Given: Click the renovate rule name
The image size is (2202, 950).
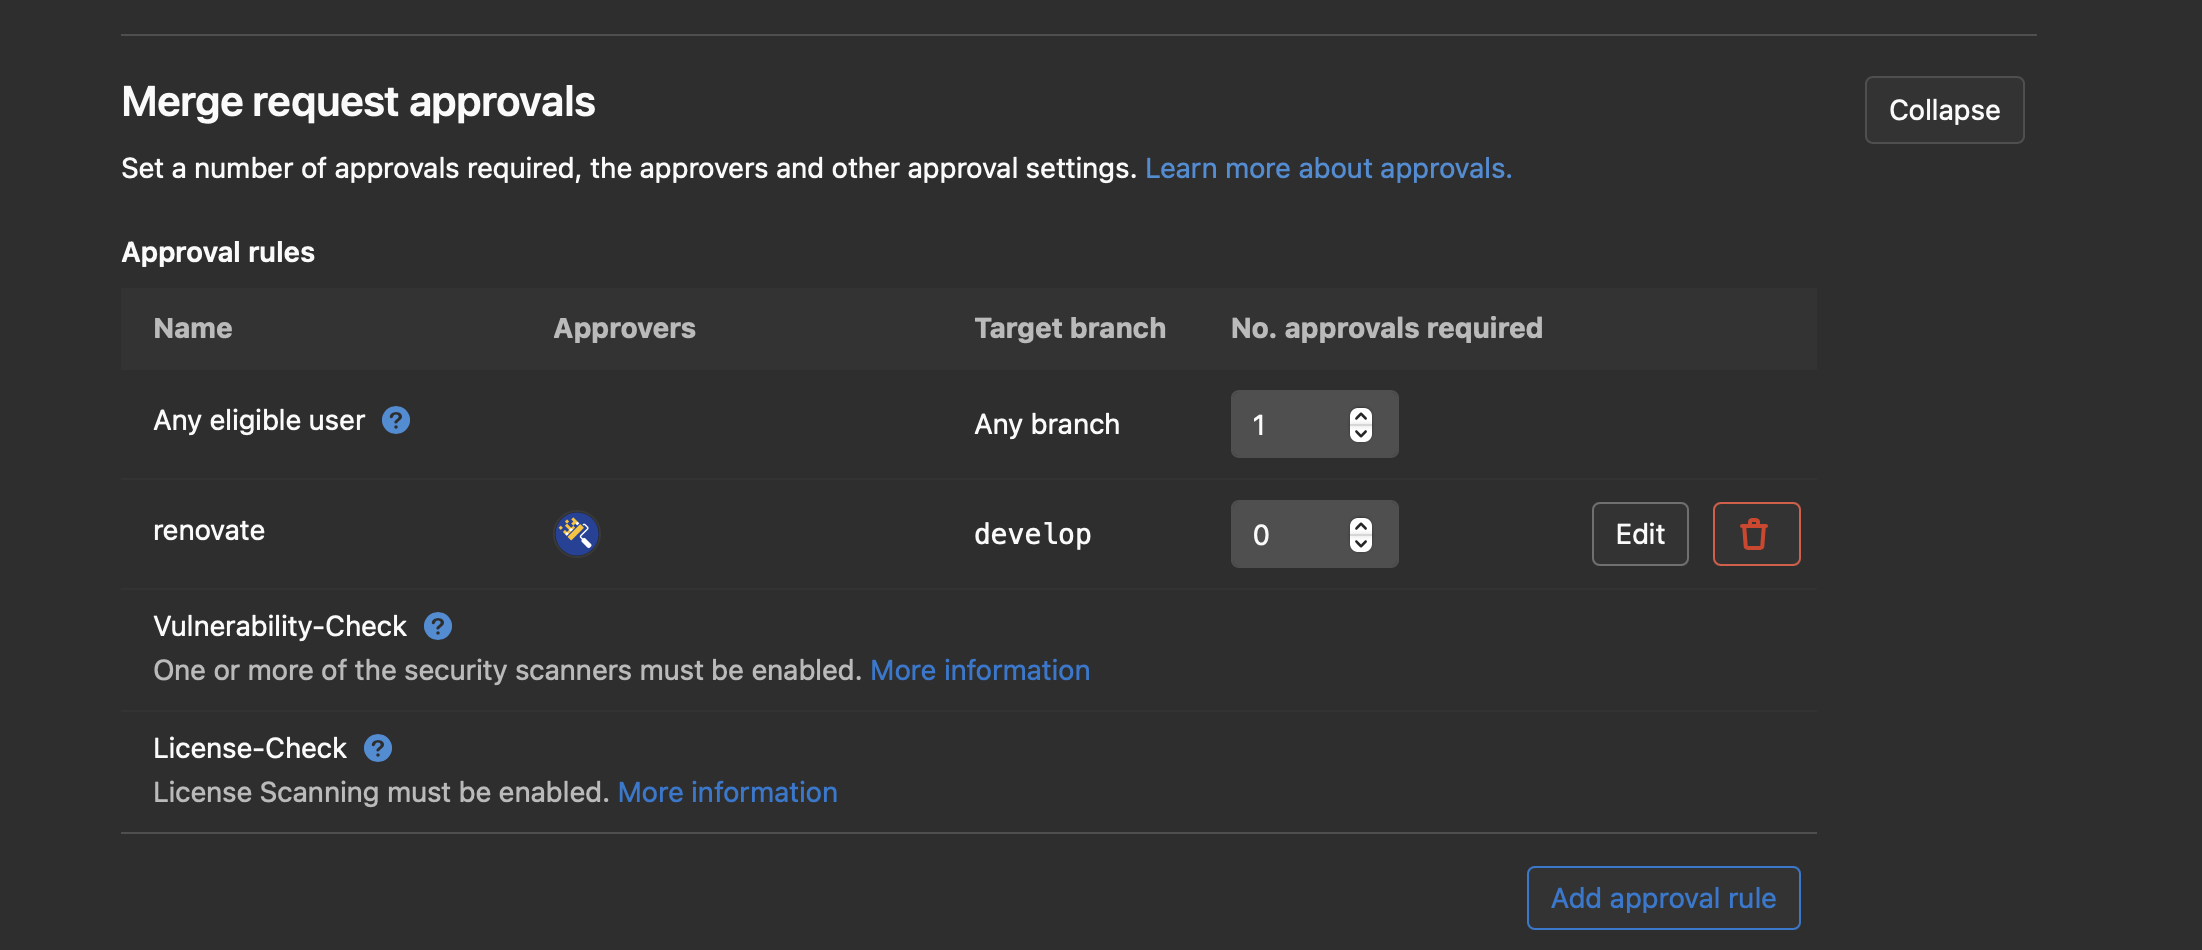Looking at the screenshot, I should [x=209, y=530].
